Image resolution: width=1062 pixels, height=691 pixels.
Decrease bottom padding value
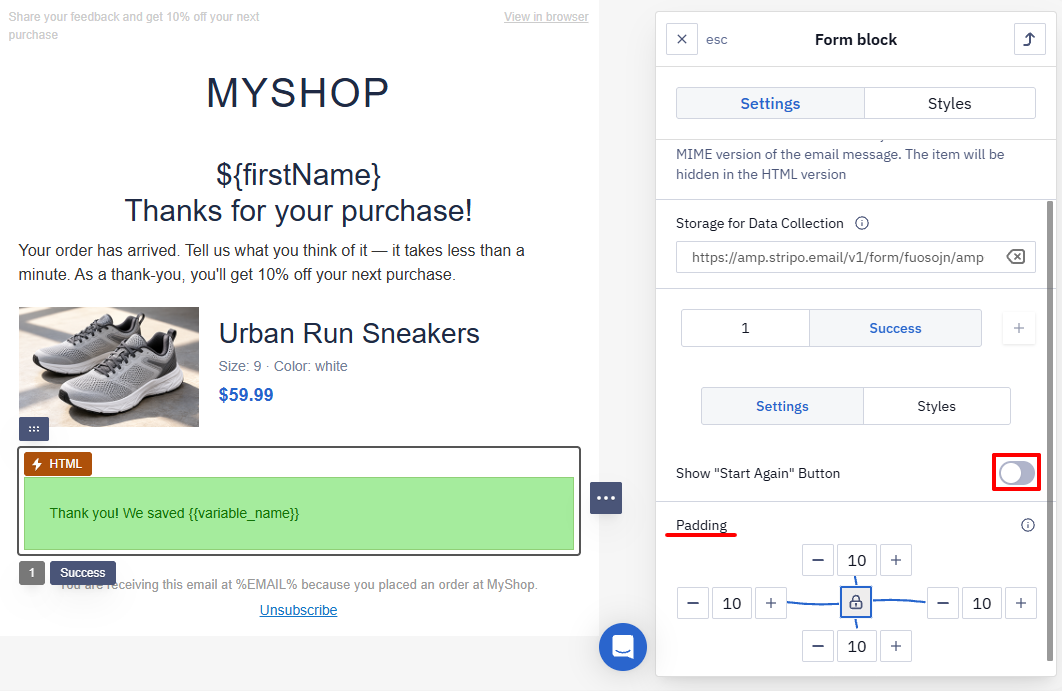click(818, 646)
